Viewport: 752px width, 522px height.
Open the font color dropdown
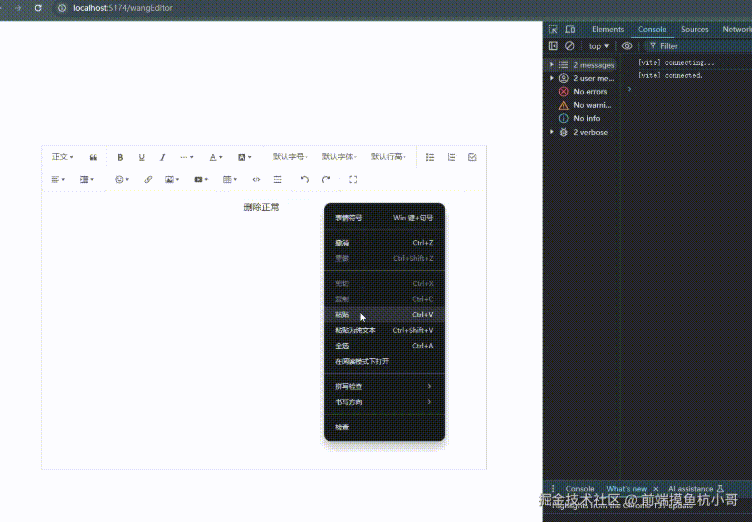tap(215, 157)
